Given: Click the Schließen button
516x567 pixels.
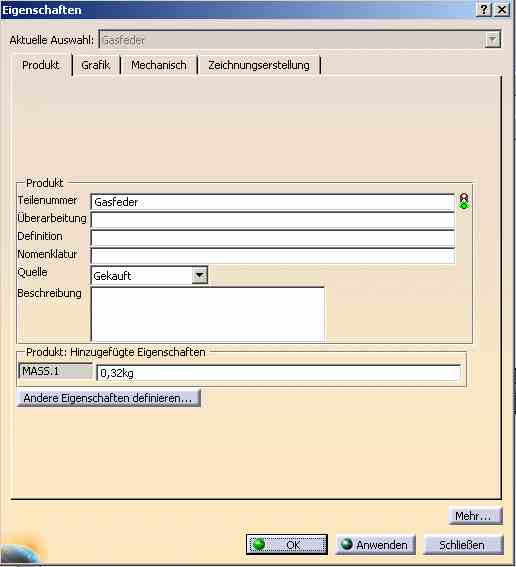Looking at the screenshot, I should coord(463,545).
